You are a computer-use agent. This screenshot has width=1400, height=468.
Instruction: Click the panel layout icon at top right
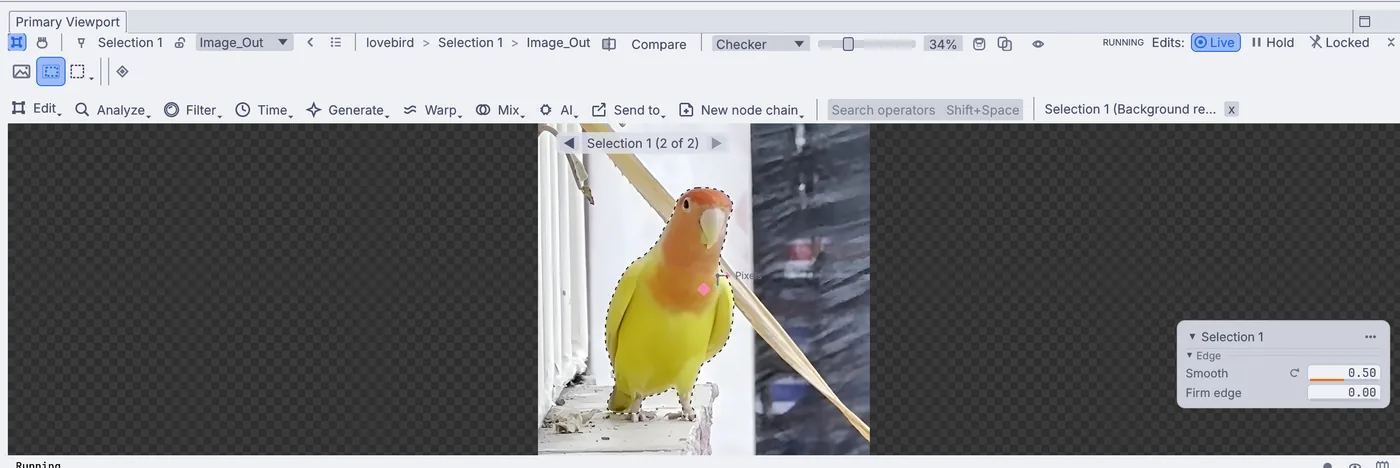[1364, 21]
